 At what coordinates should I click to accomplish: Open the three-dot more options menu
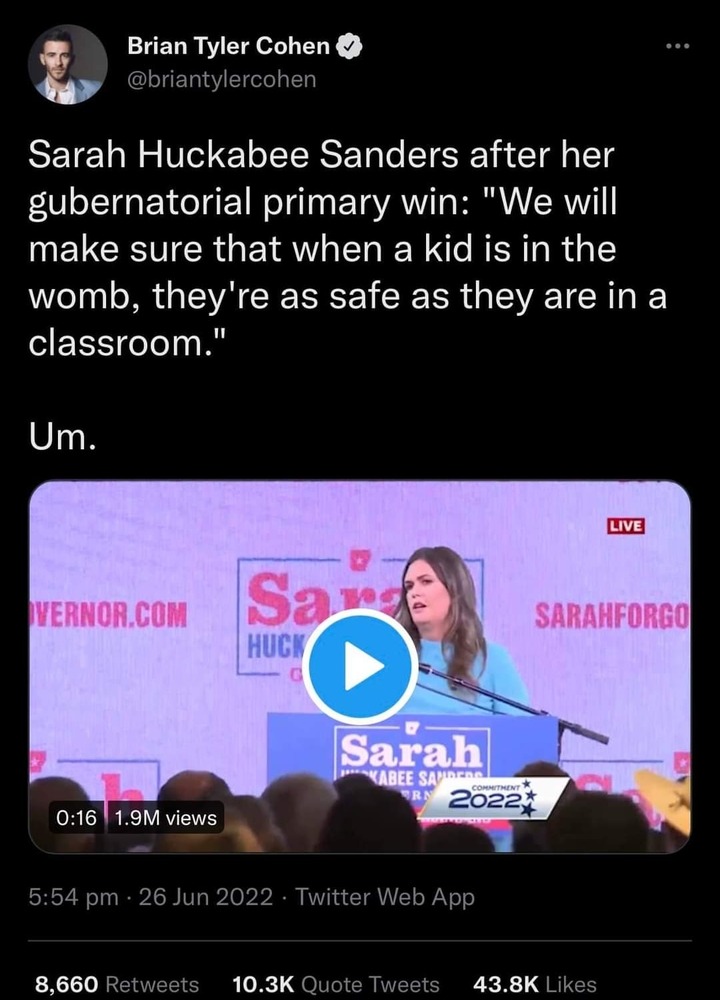[x=678, y=46]
